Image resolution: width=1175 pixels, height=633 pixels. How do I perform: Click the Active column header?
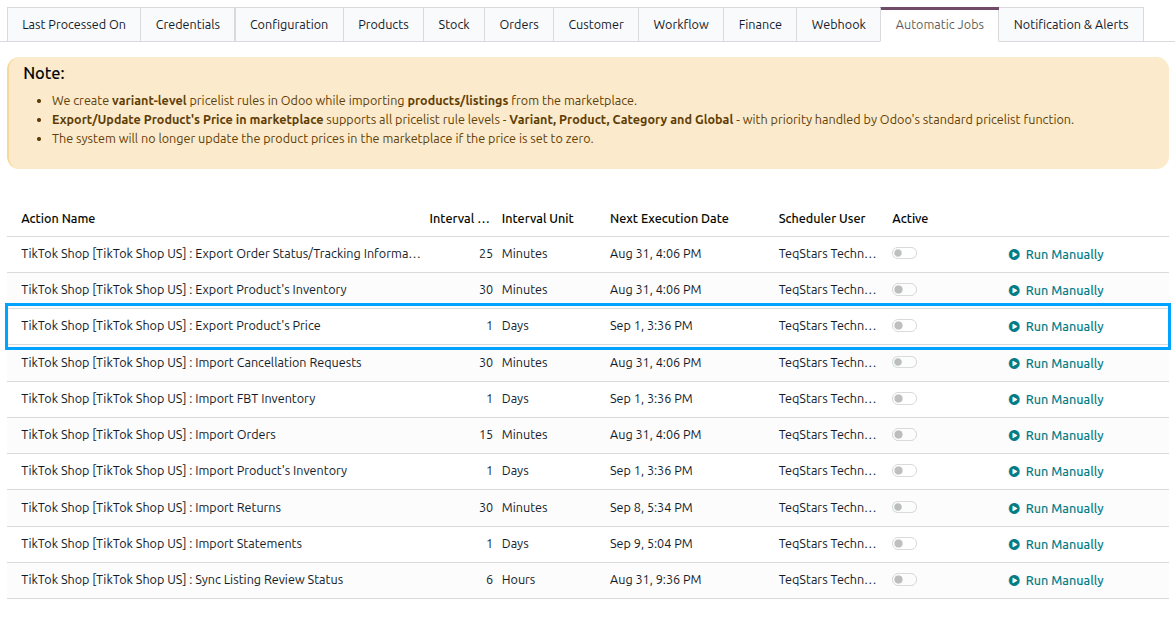point(910,219)
